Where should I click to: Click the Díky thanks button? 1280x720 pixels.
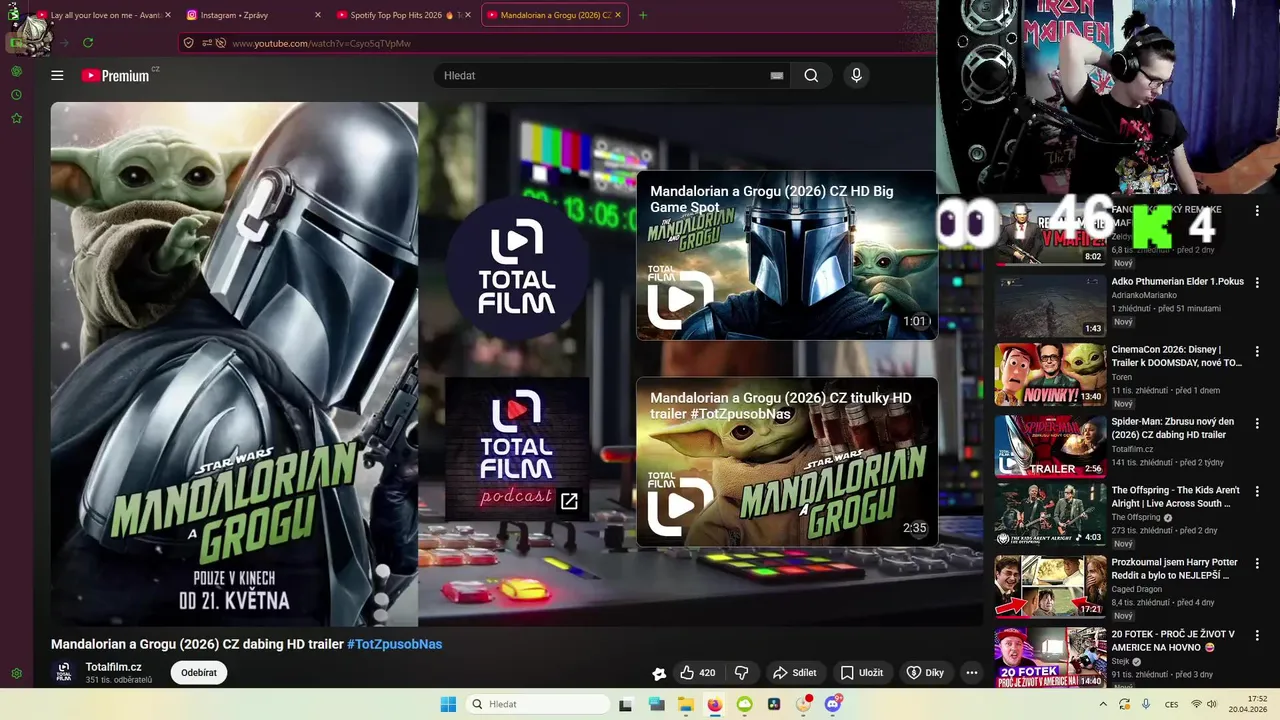[x=925, y=673]
